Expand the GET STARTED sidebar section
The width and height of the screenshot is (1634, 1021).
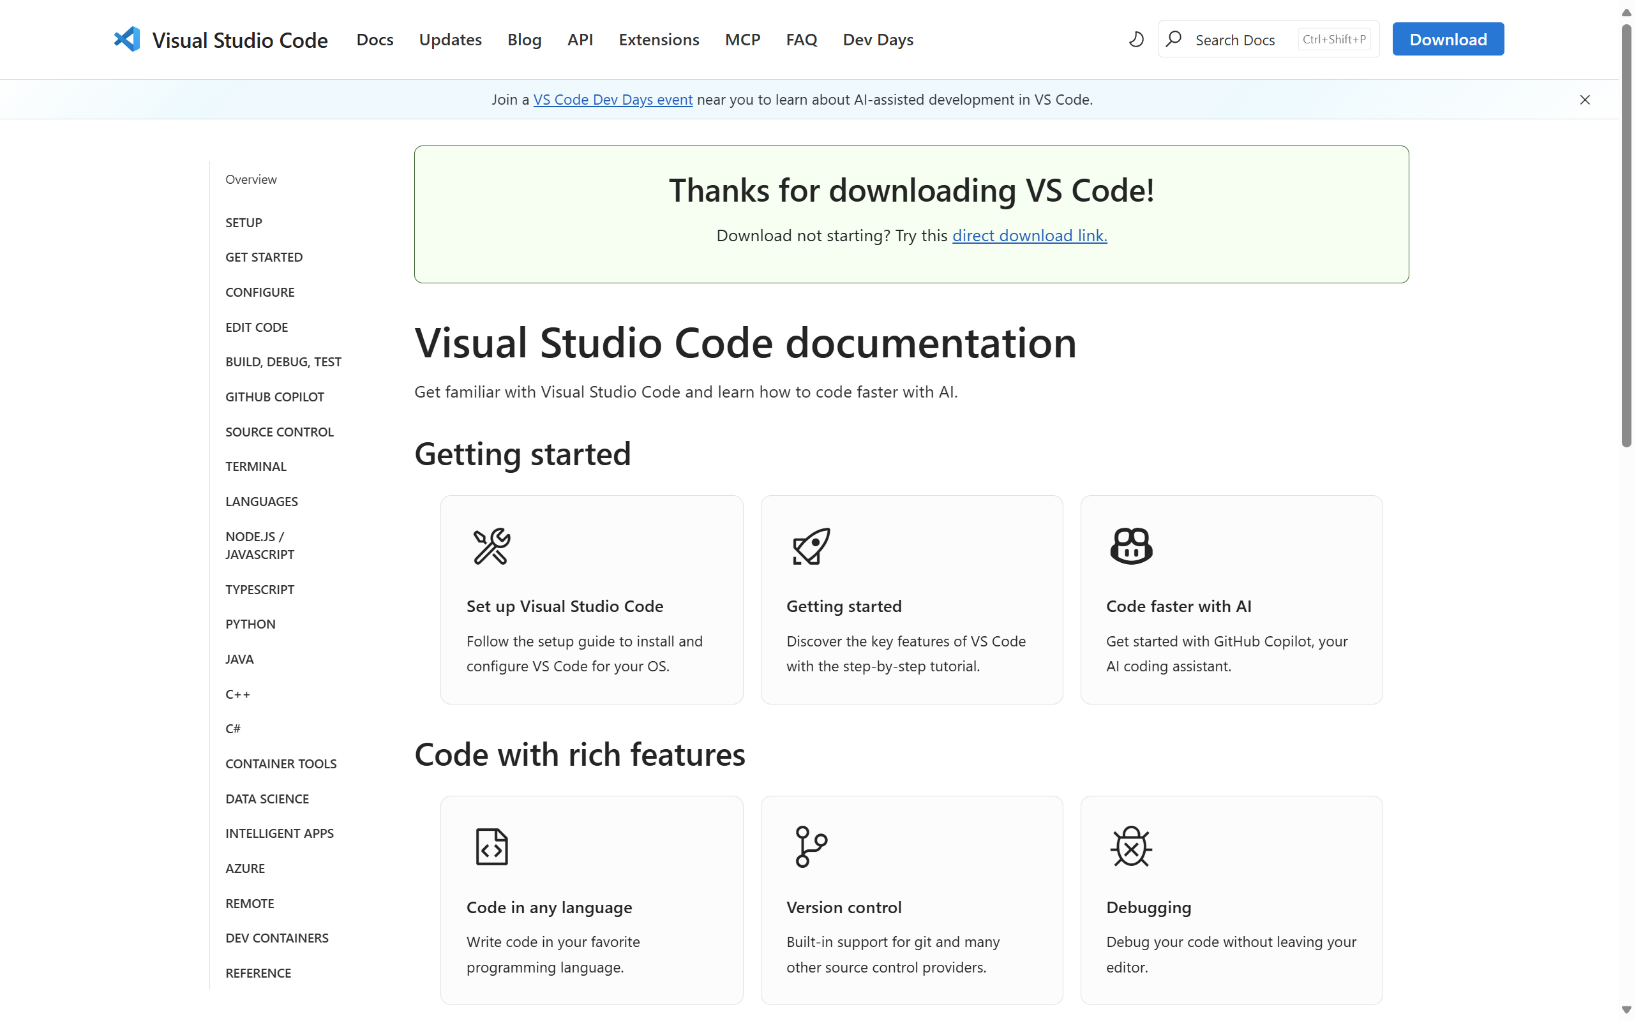tap(264, 258)
